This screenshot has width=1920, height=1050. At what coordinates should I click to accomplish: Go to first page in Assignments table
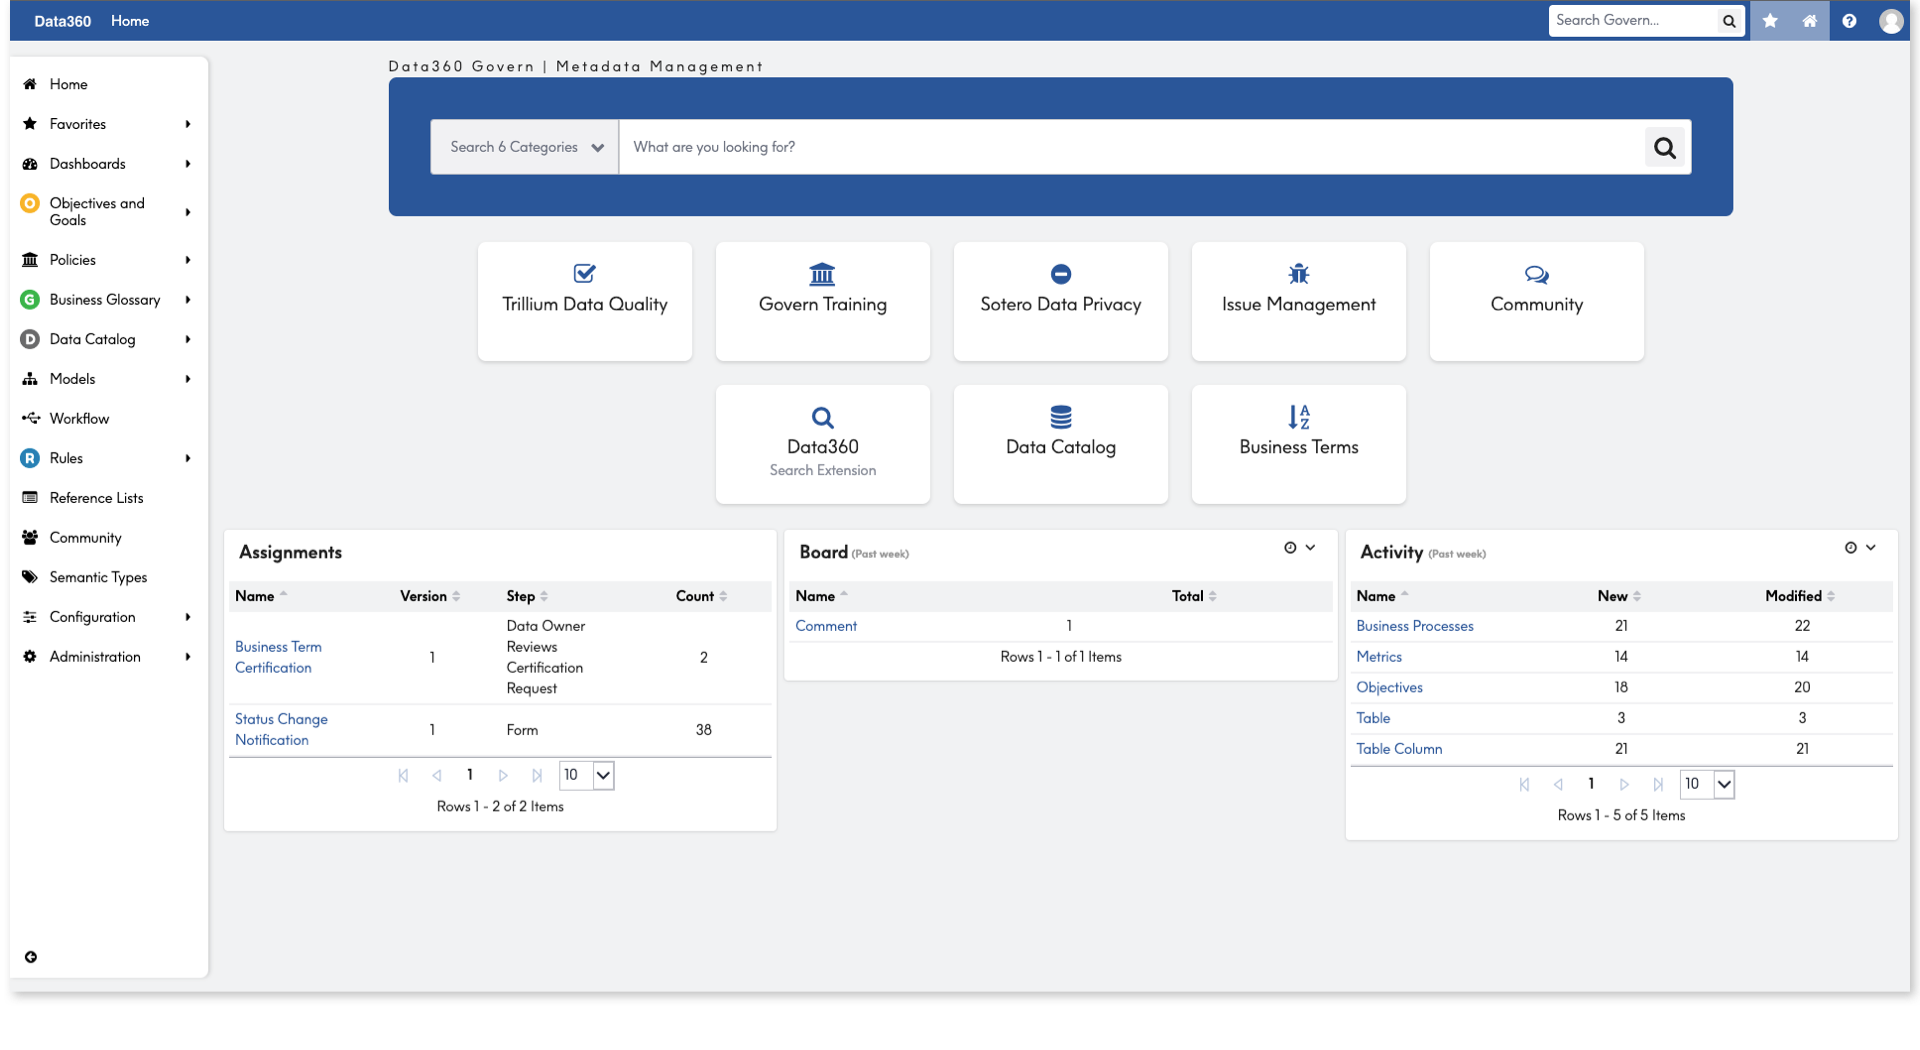click(x=403, y=775)
